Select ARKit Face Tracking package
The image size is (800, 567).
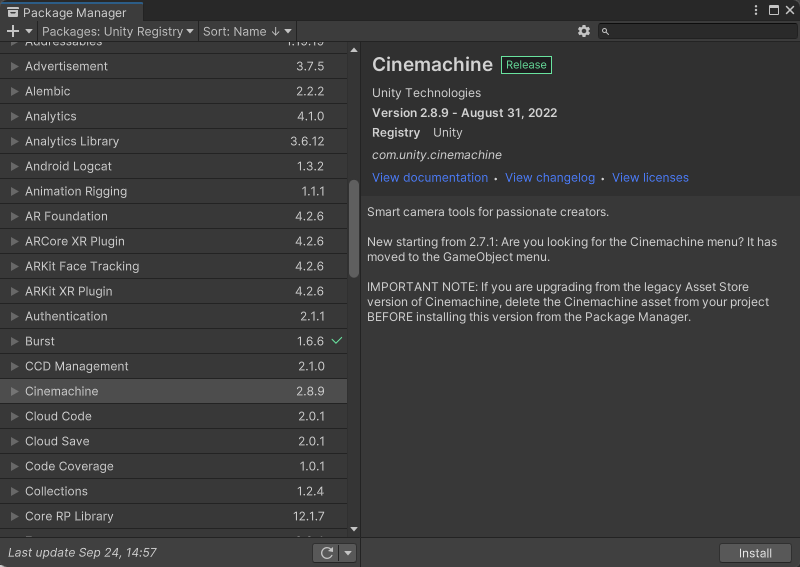[x=173, y=266]
